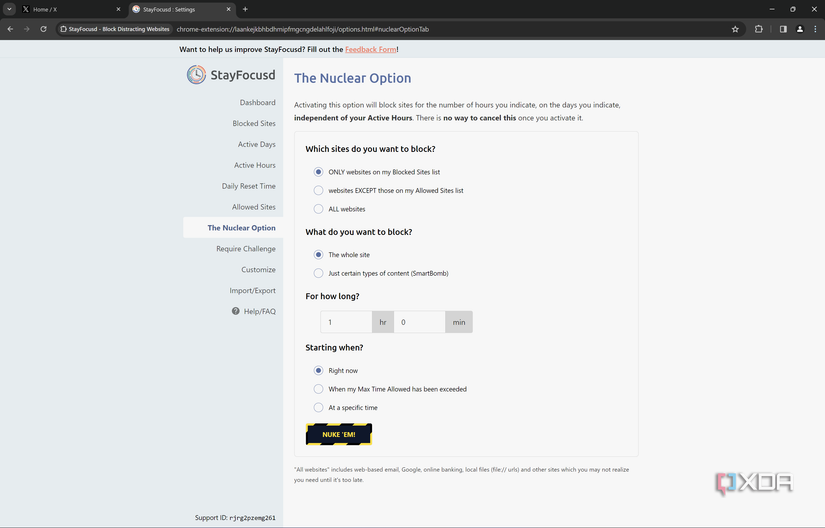Open the Chrome profile avatar

800,29
